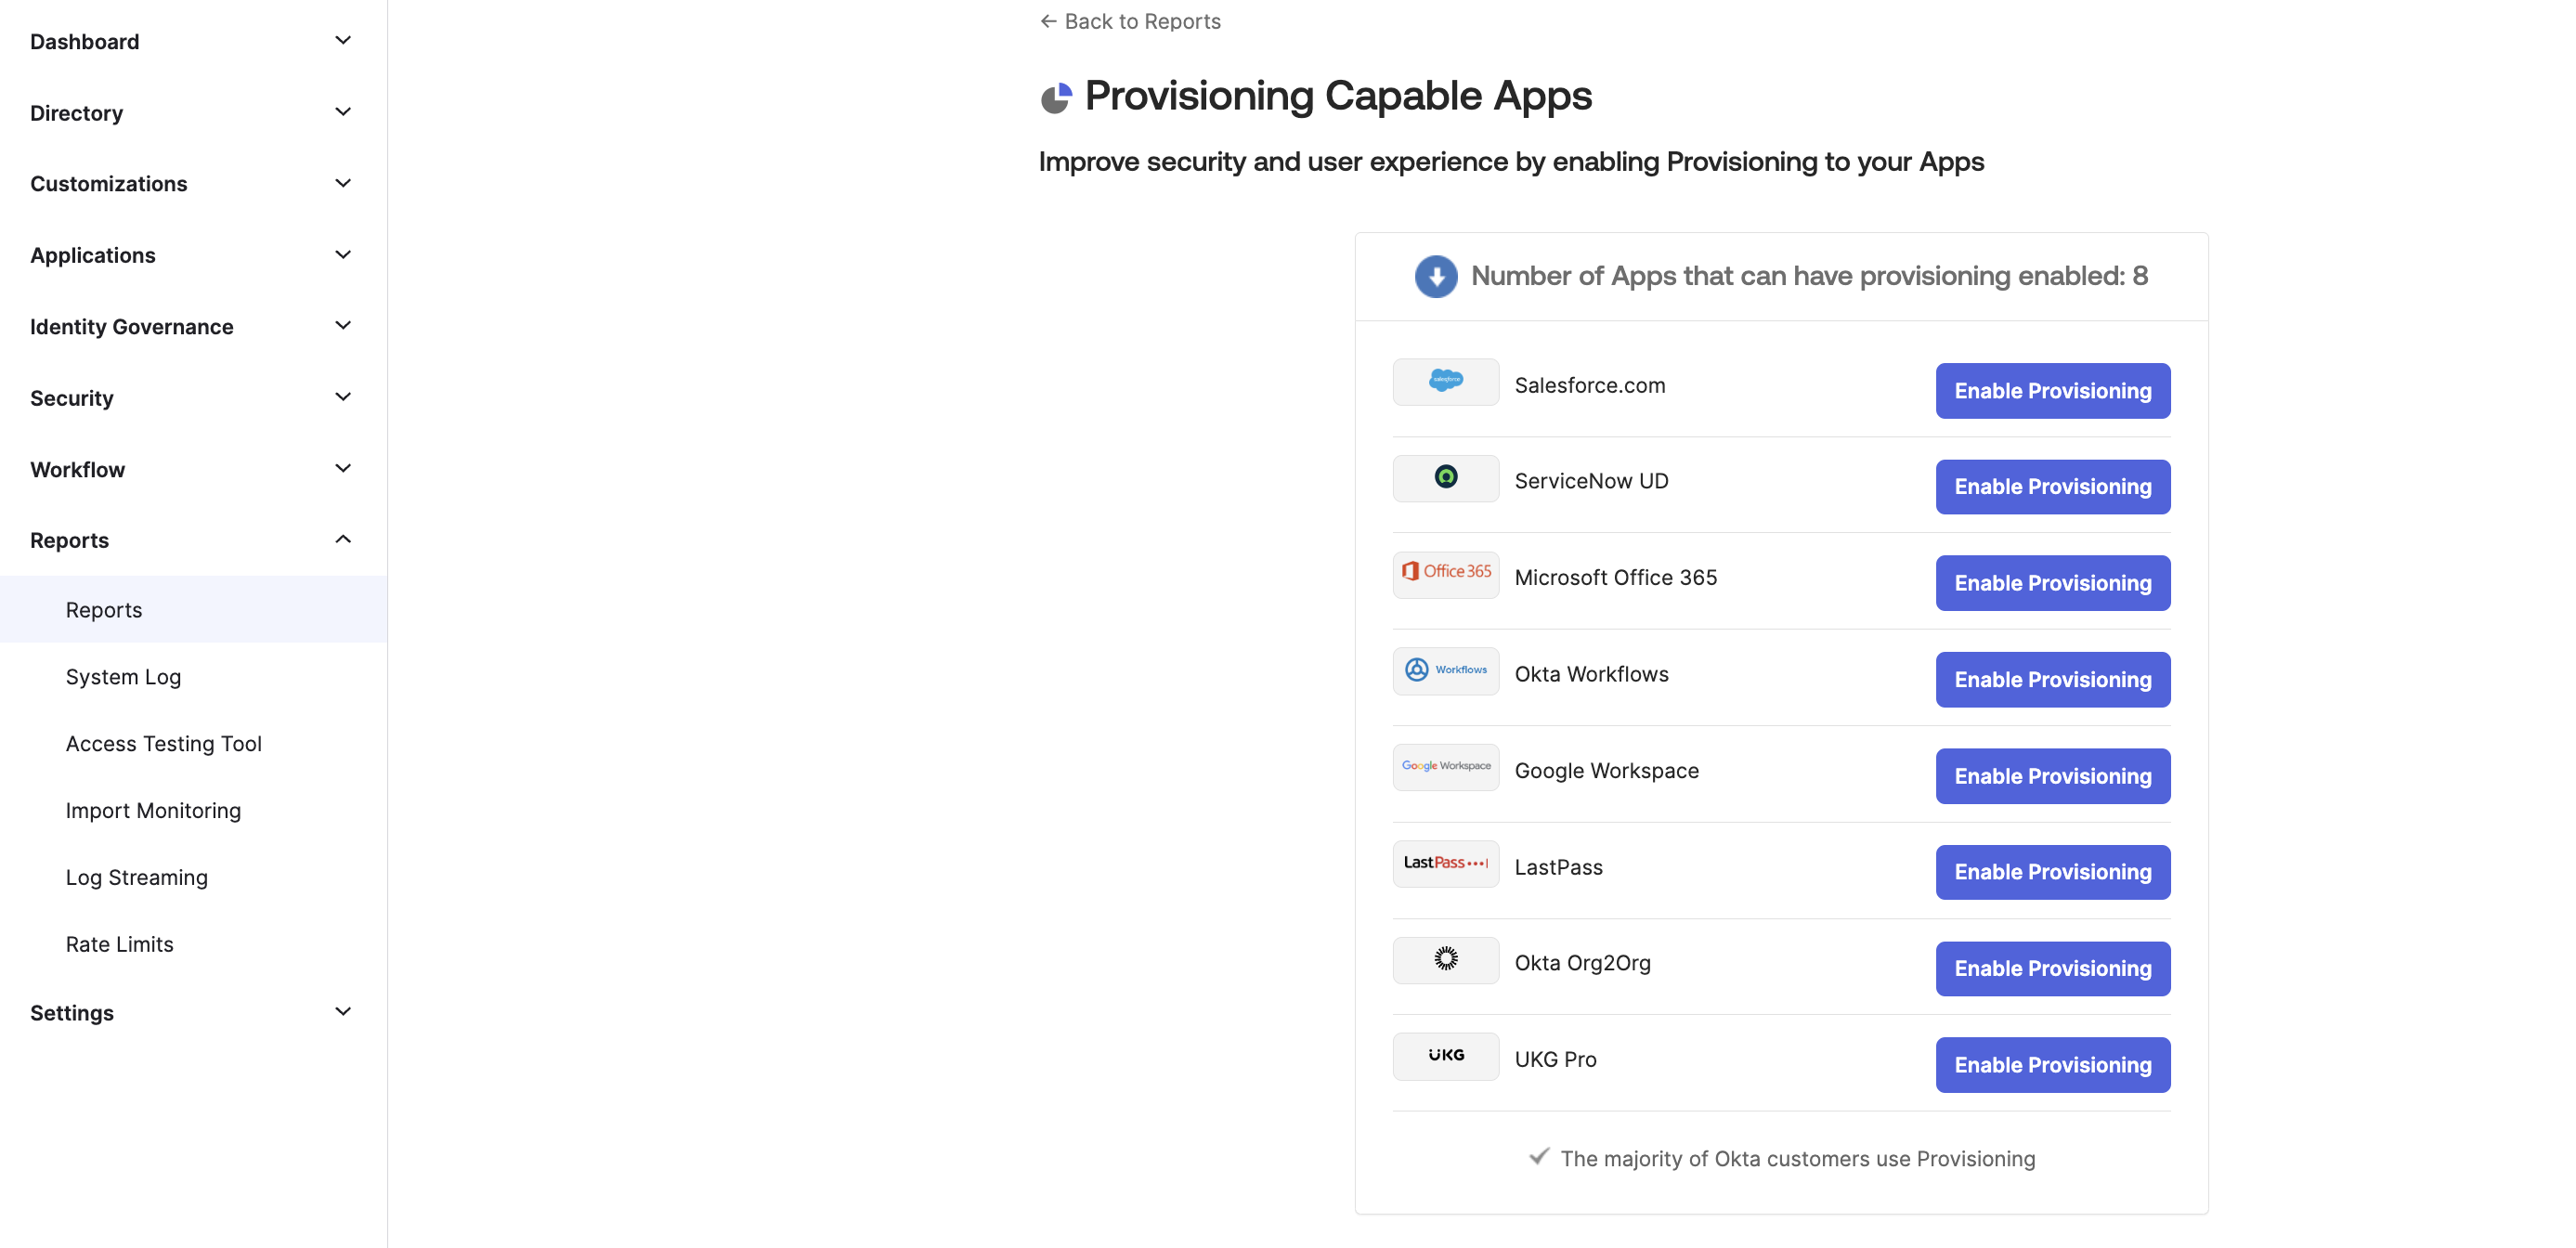Enable Provisioning for Salesforce.com

2052,390
